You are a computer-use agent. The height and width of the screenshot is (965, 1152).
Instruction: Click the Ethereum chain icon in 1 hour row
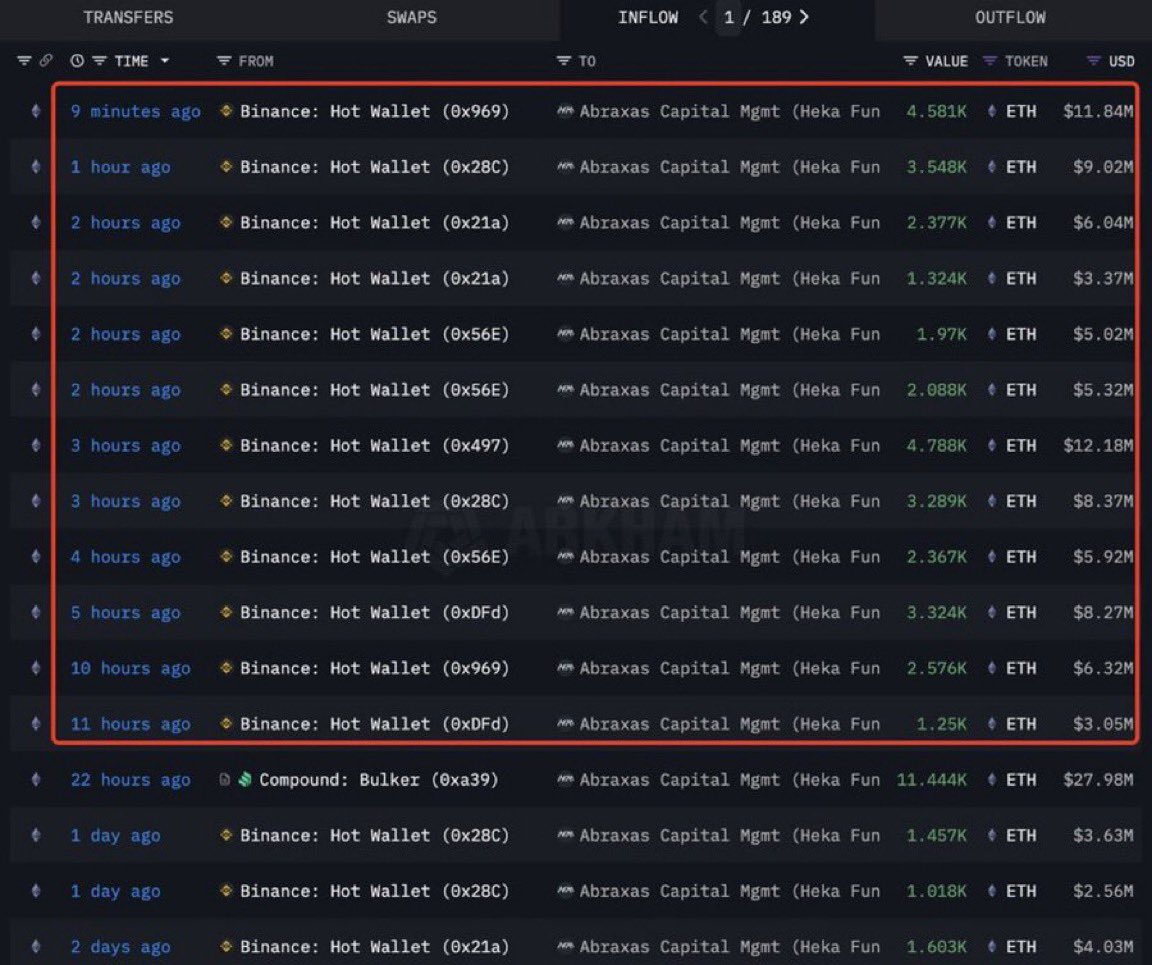(35, 168)
